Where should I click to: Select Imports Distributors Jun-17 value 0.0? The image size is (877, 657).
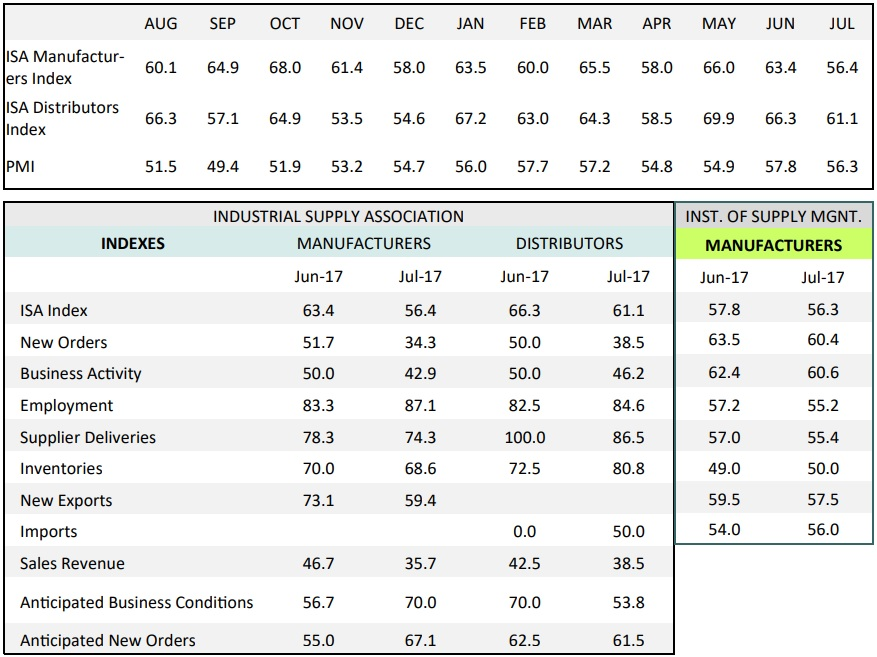tap(525, 532)
